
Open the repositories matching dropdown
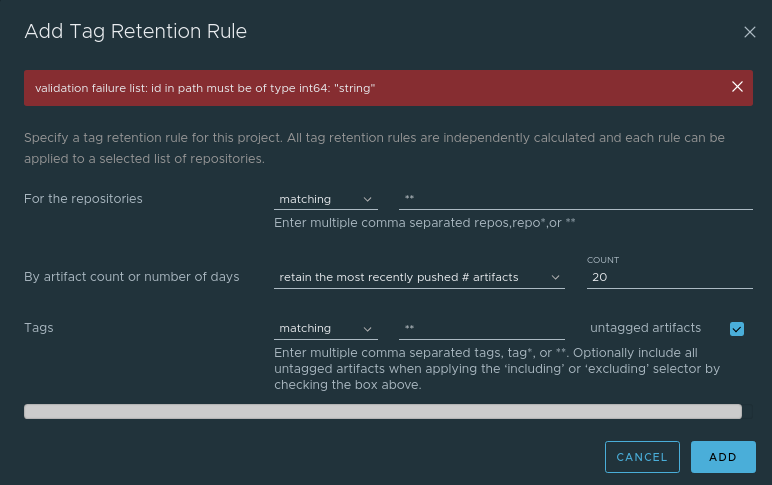(x=325, y=199)
